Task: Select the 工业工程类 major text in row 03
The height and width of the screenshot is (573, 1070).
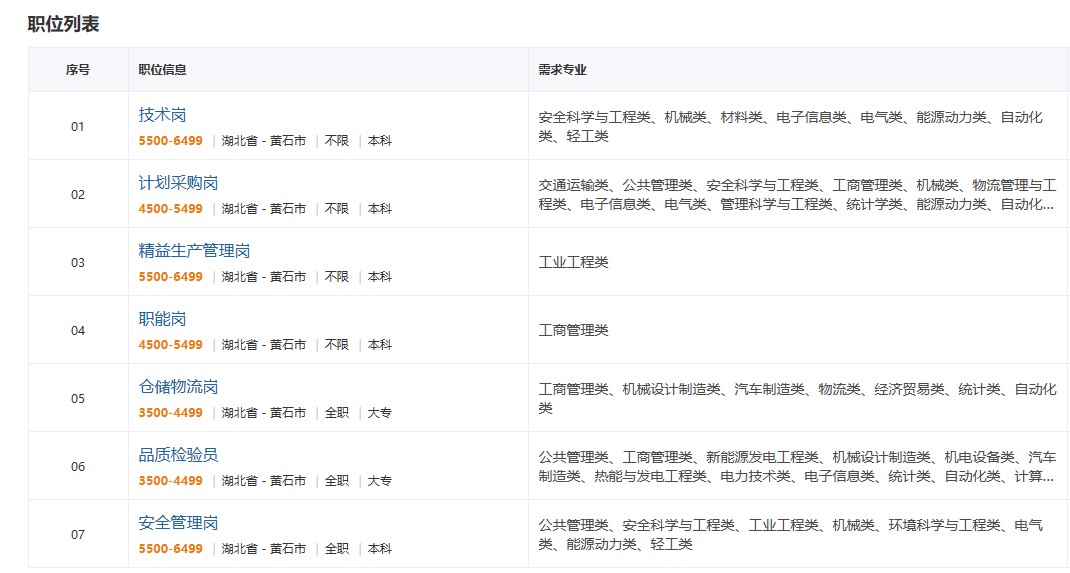Action: pos(573,262)
